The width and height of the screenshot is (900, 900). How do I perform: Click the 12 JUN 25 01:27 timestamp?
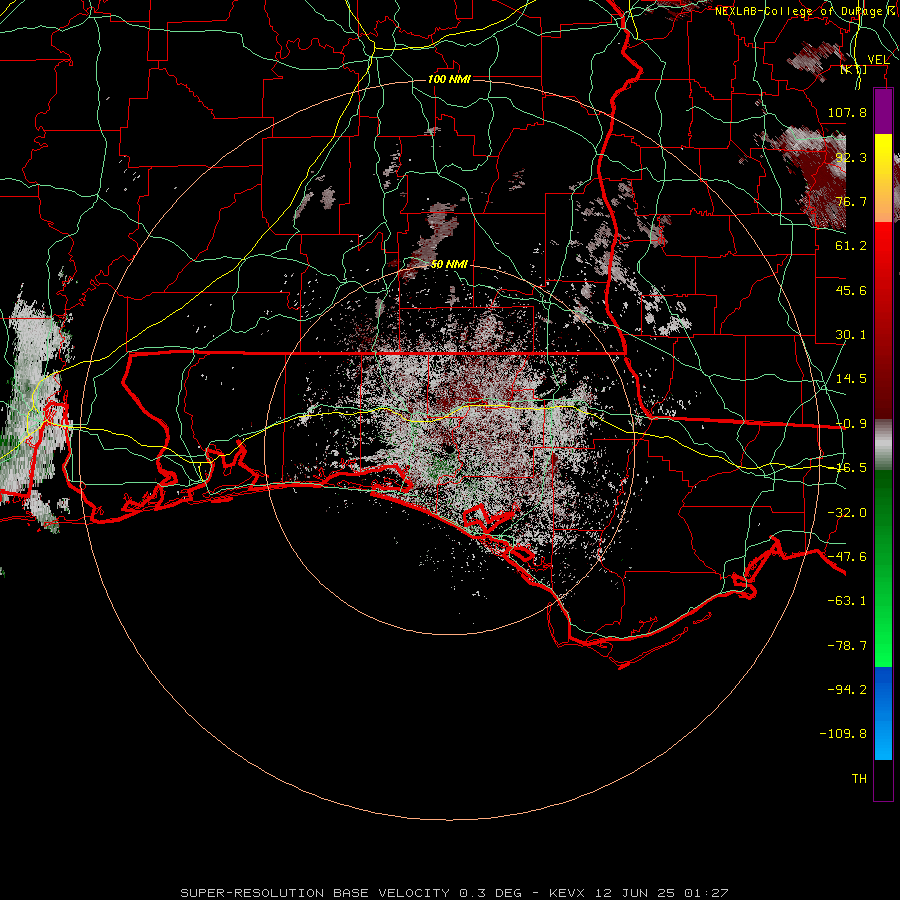(662, 893)
